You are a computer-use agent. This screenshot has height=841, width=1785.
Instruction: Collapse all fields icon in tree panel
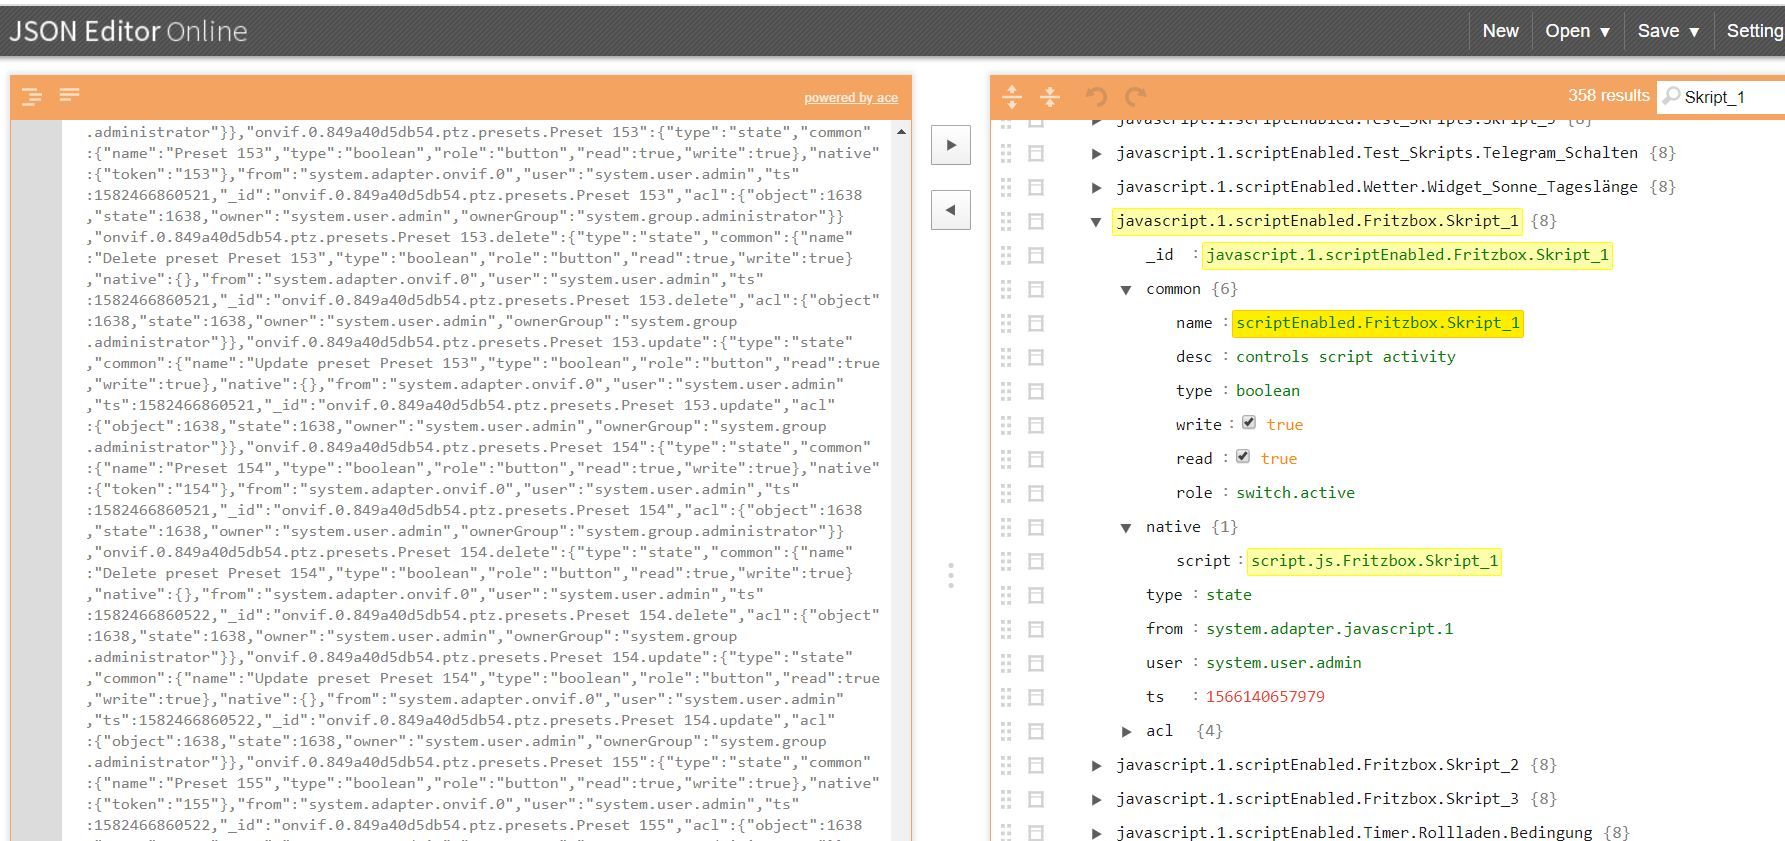click(x=1050, y=96)
